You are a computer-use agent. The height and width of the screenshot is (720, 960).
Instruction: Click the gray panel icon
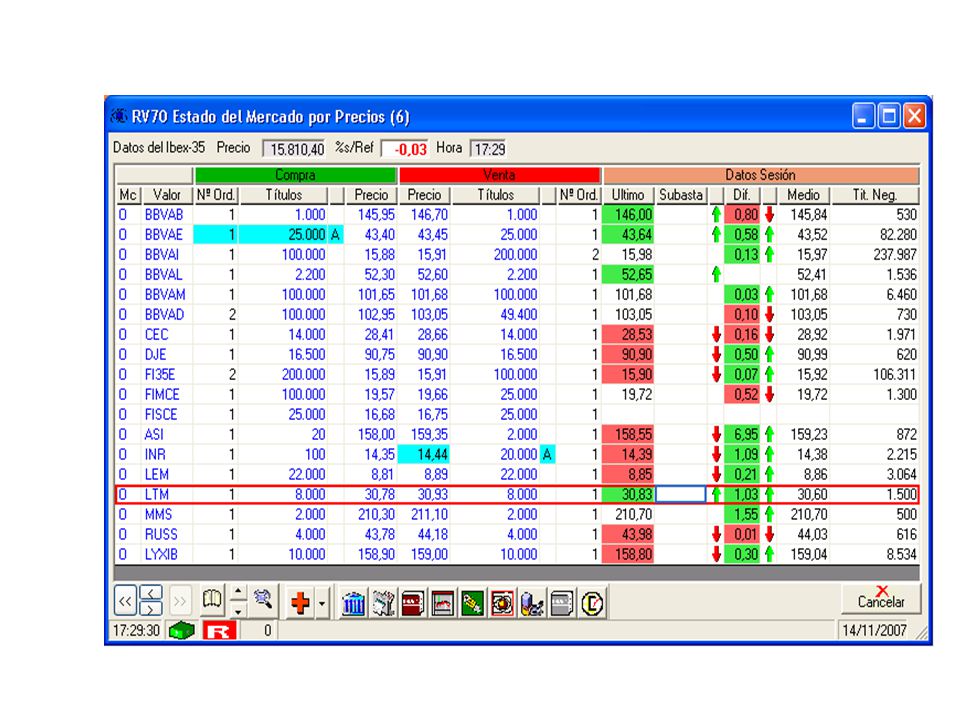pos(561,604)
